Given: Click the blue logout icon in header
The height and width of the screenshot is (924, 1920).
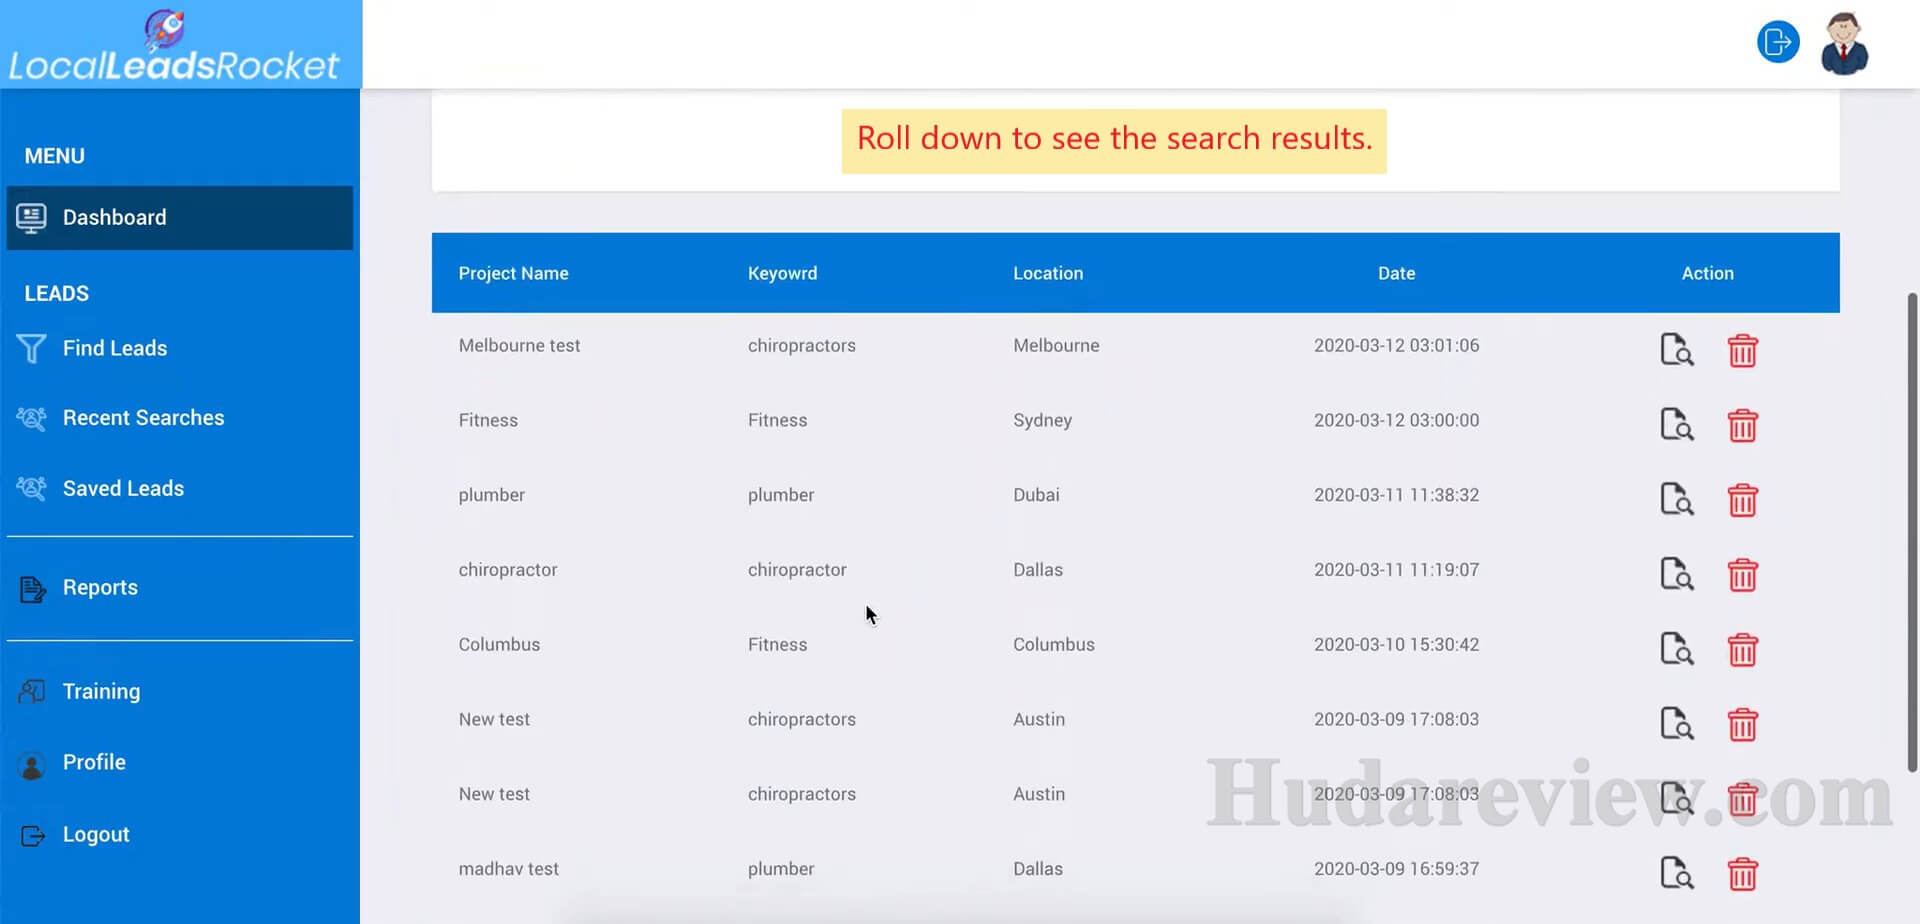Looking at the screenshot, I should click(1777, 42).
